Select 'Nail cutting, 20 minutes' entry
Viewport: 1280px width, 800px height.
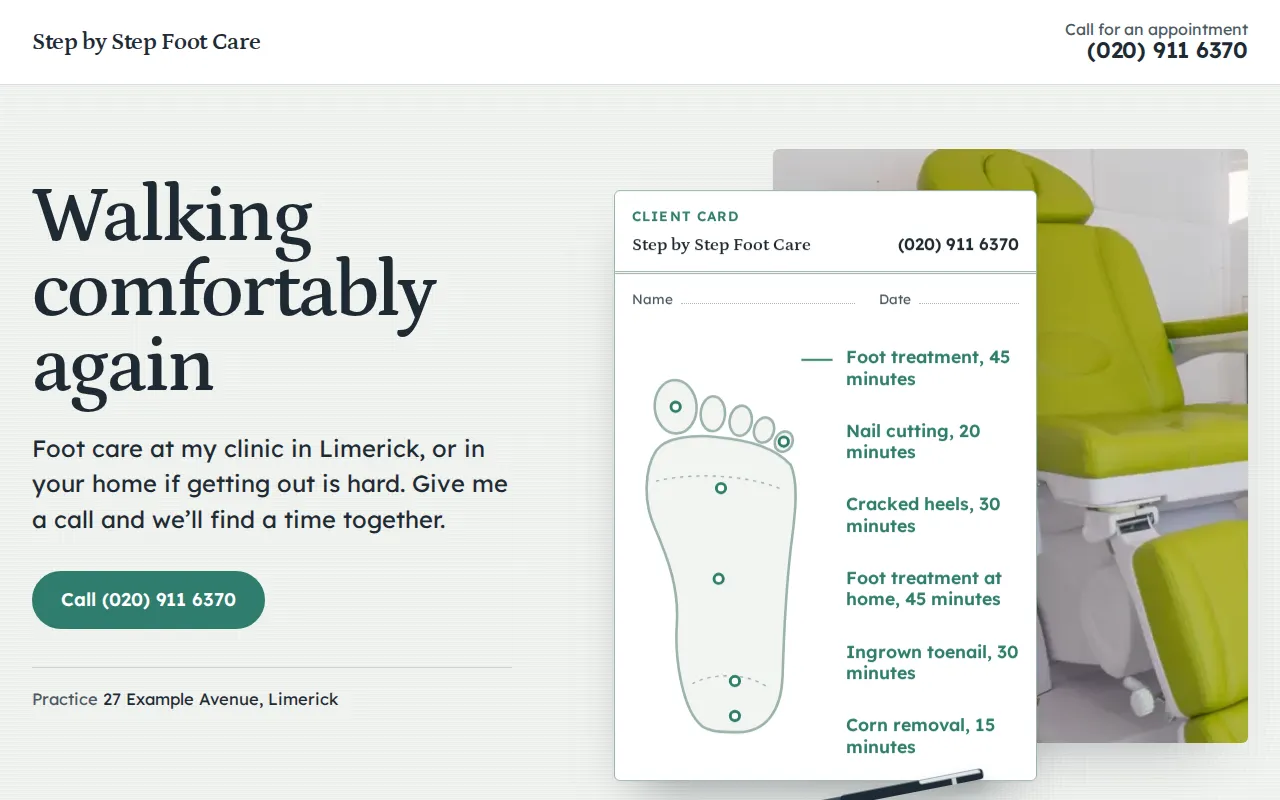[913, 442]
